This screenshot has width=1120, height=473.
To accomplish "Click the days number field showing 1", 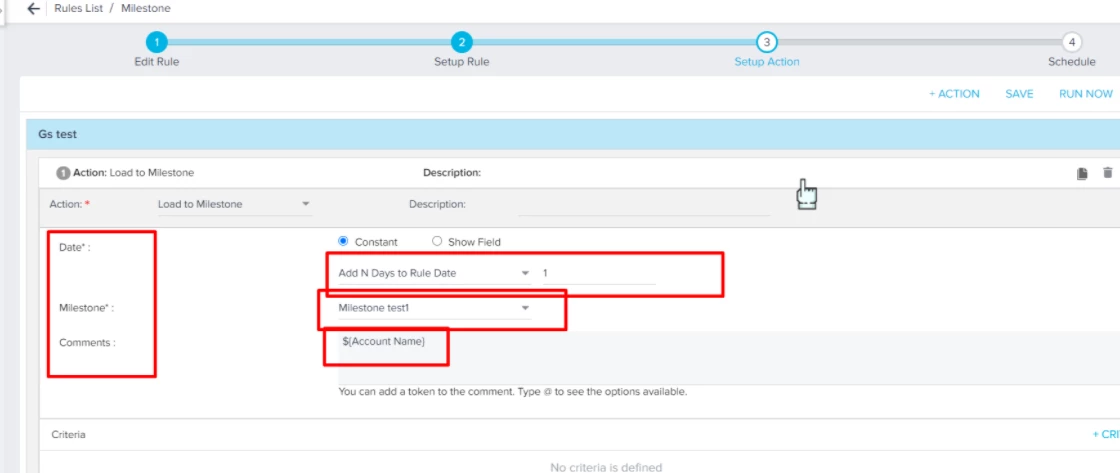I will coord(599,273).
